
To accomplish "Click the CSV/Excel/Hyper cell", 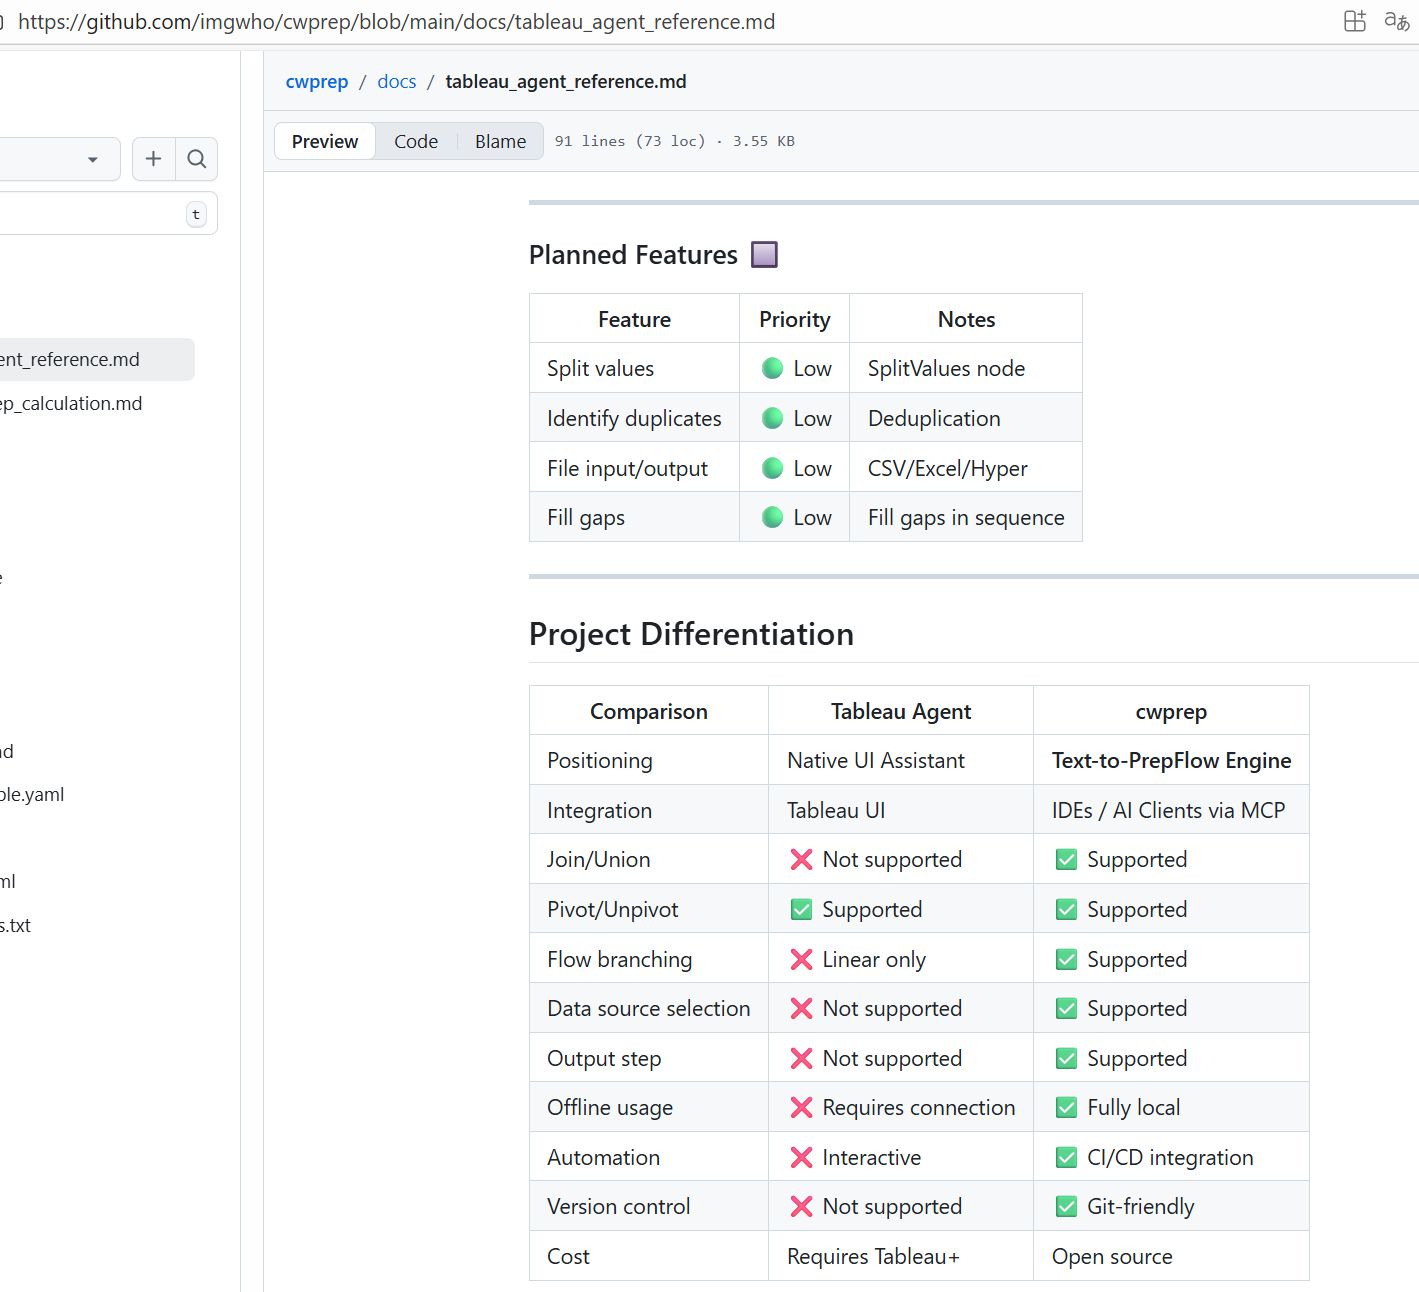I will coord(966,468).
